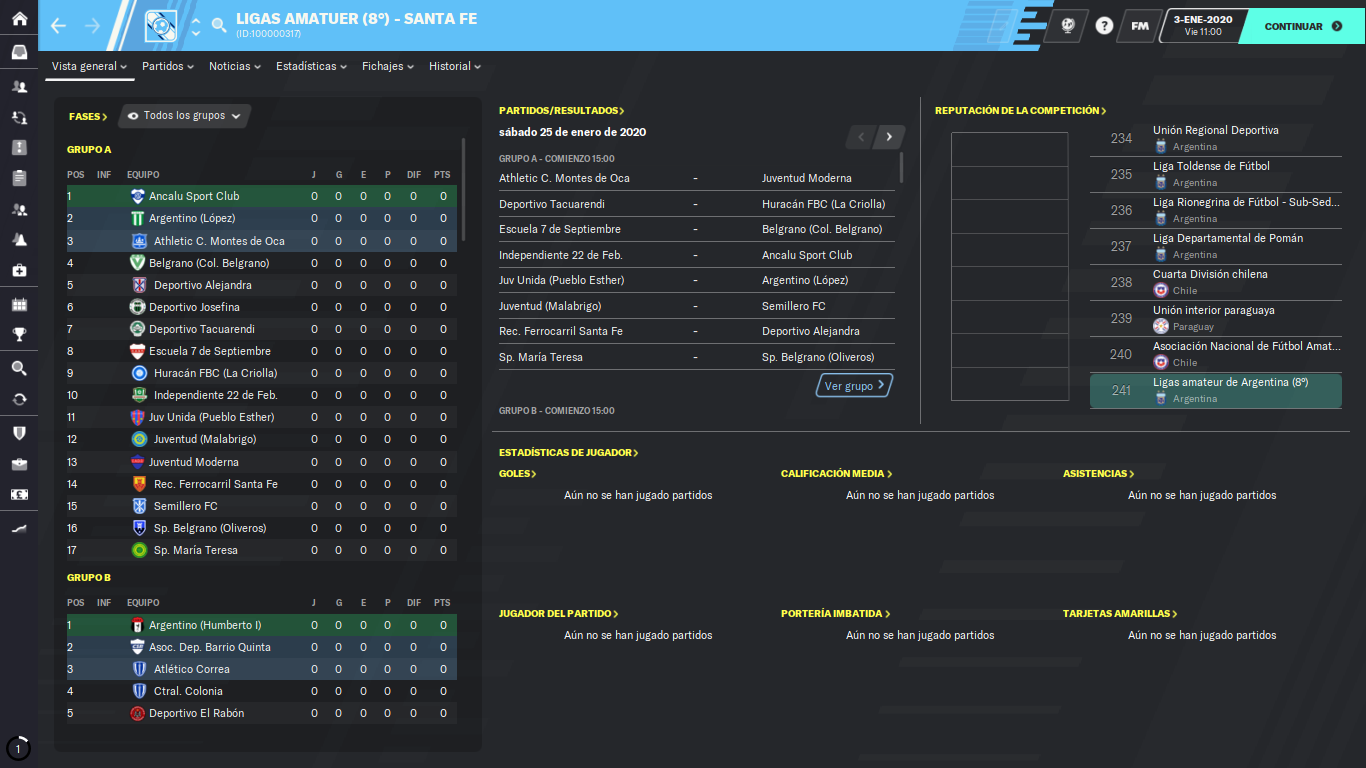Open the boardroom briefcase icon
This screenshot has width=1366, height=768.
[18, 464]
